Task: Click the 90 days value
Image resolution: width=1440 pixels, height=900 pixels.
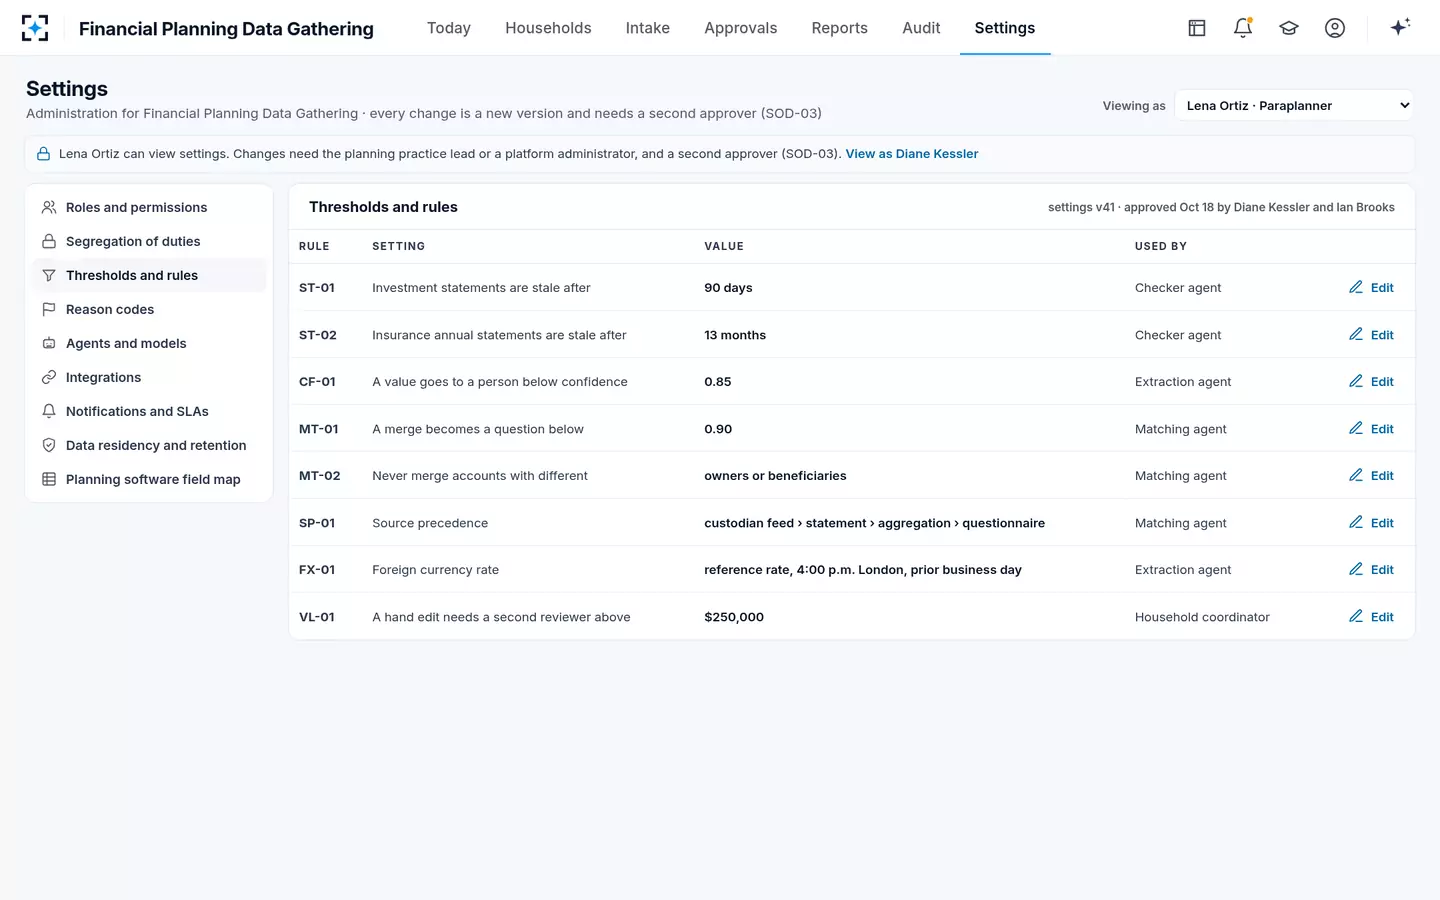Action: (728, 288)
